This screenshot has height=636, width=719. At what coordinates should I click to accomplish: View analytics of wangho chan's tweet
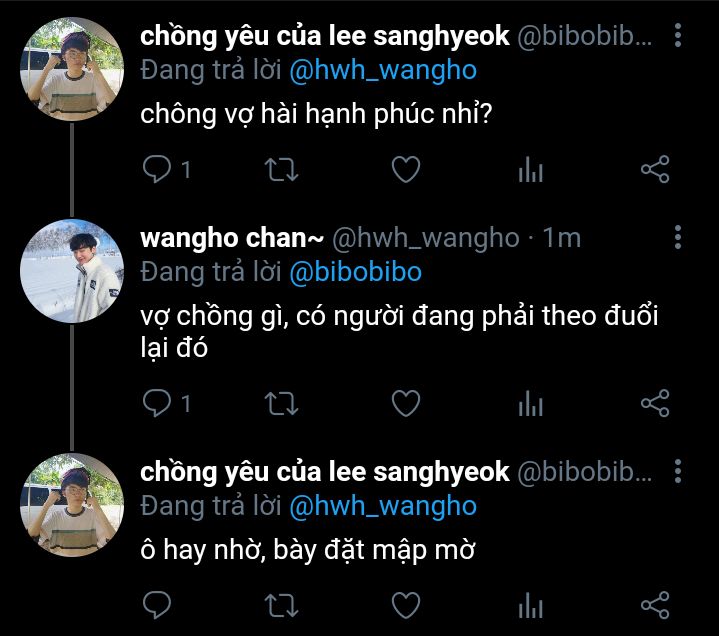[x=531, y=403]
